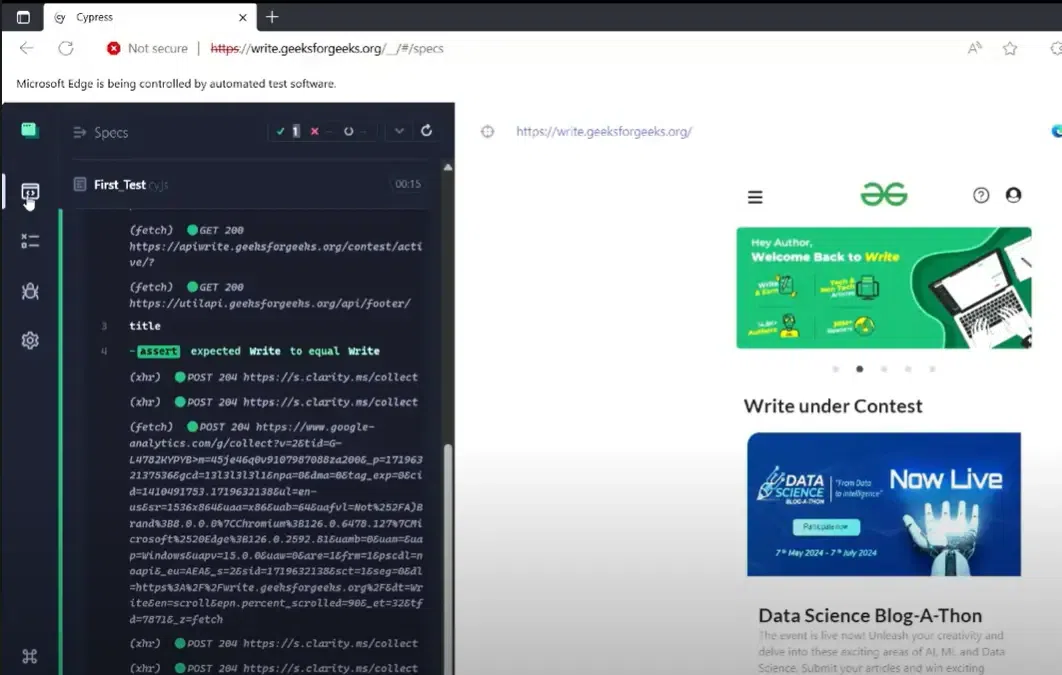1062x675 pixels.
Task: Expand the Specs list toggle icon
Action: pyautogui.click(x=79, y=132)
